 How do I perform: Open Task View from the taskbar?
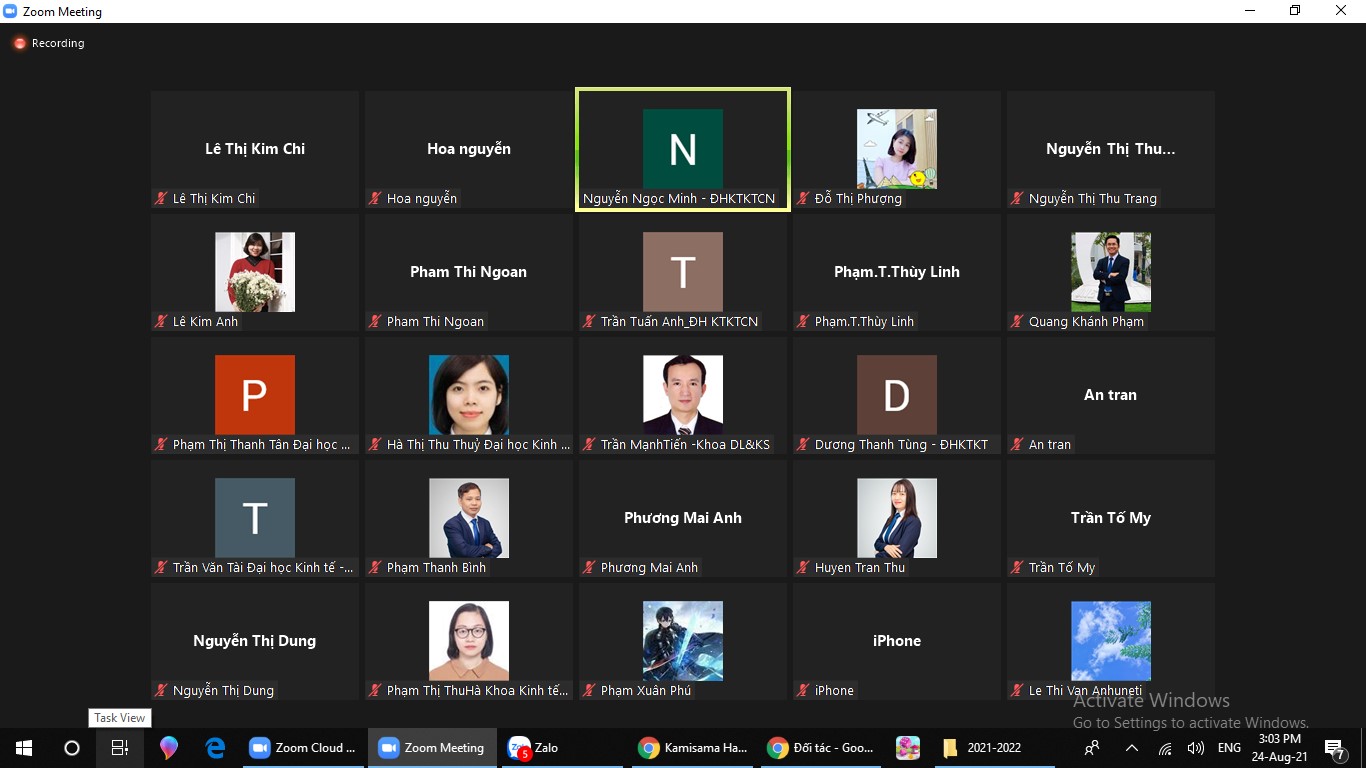pyautogui.click(x=119, y=748)
